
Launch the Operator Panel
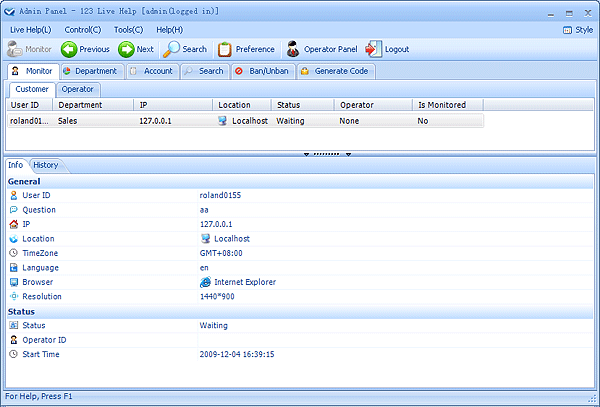pos(321,49)
